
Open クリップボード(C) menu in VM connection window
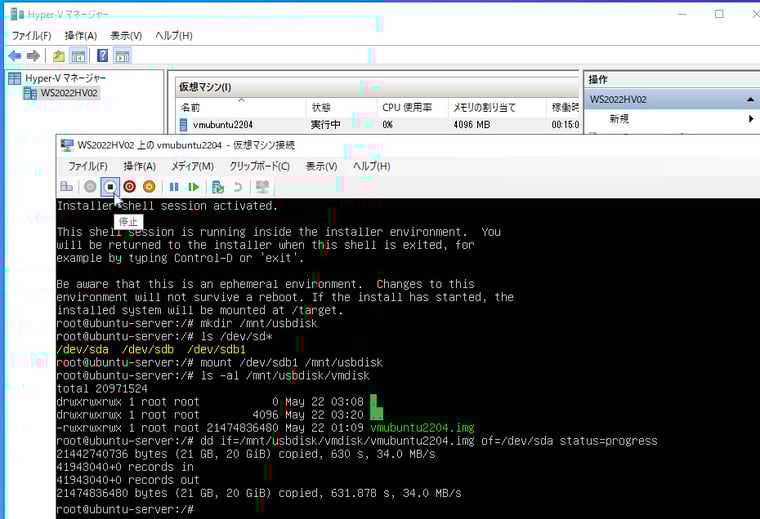point(260,166)
